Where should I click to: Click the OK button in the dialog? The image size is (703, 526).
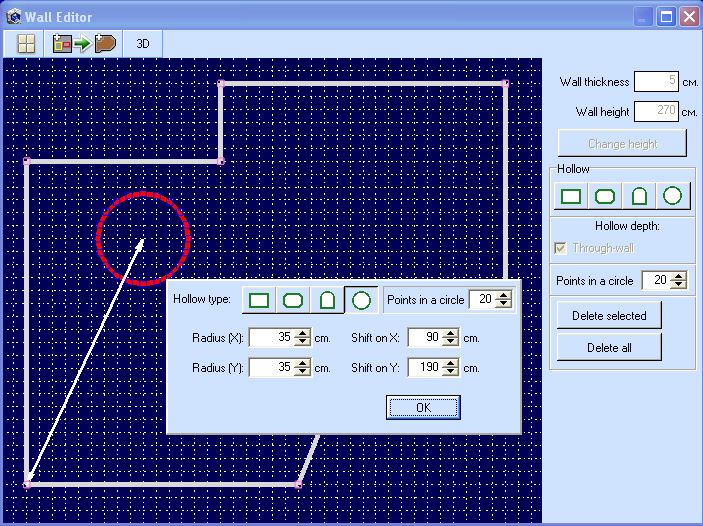[423, 407]
